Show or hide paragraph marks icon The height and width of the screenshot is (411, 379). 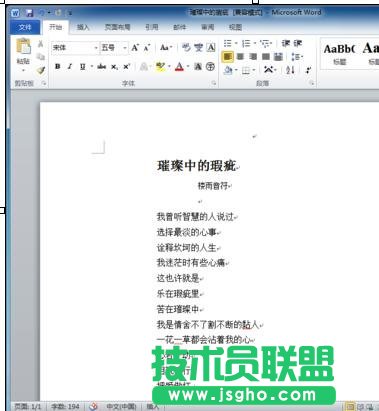point(308,70)
